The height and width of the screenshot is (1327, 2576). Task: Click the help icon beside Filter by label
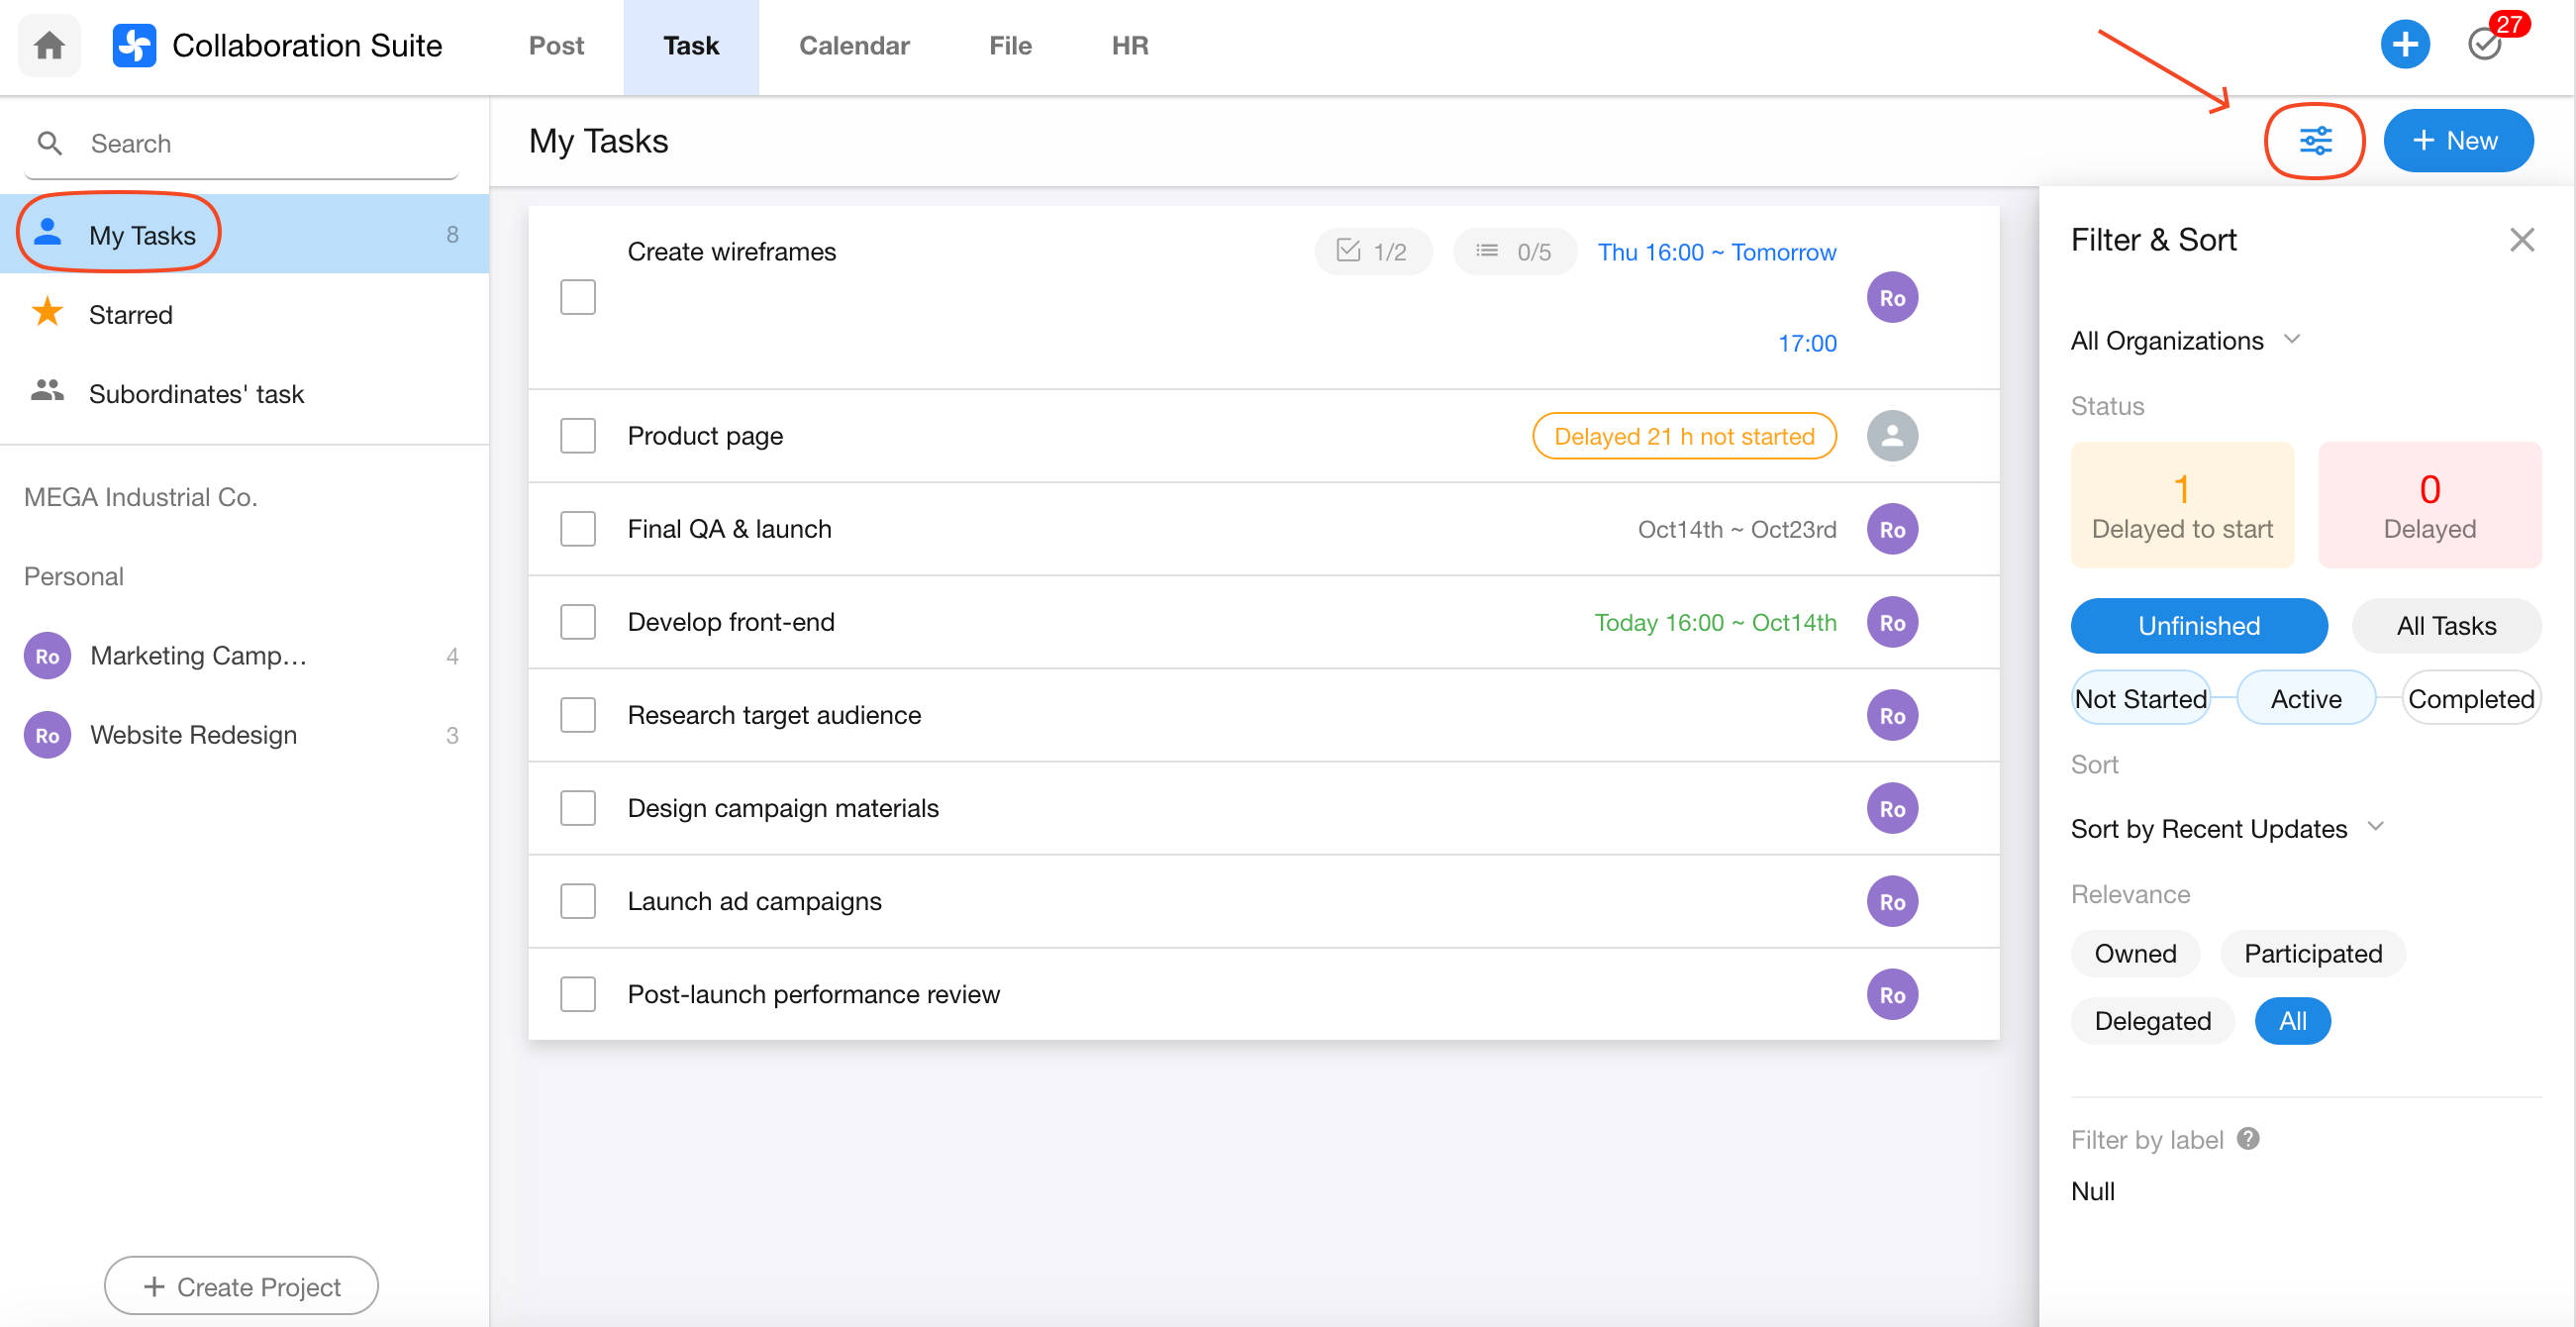pyautogui.click(x=2248, y=1139)
